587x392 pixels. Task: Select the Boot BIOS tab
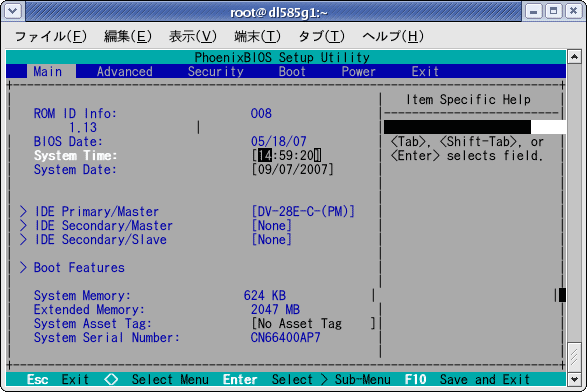point(292,72)
